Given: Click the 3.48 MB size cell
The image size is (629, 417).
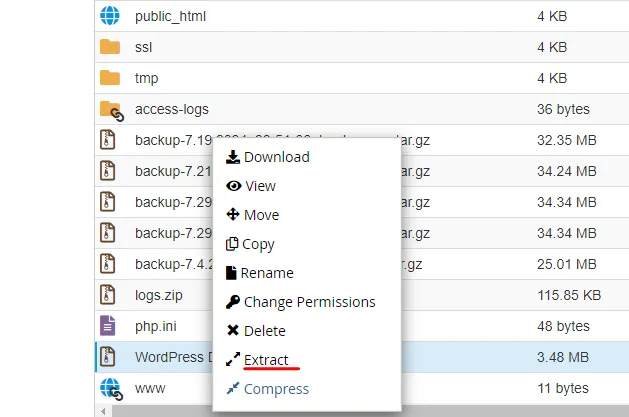Looking at the screenshot, I should [x=563, y=357].
